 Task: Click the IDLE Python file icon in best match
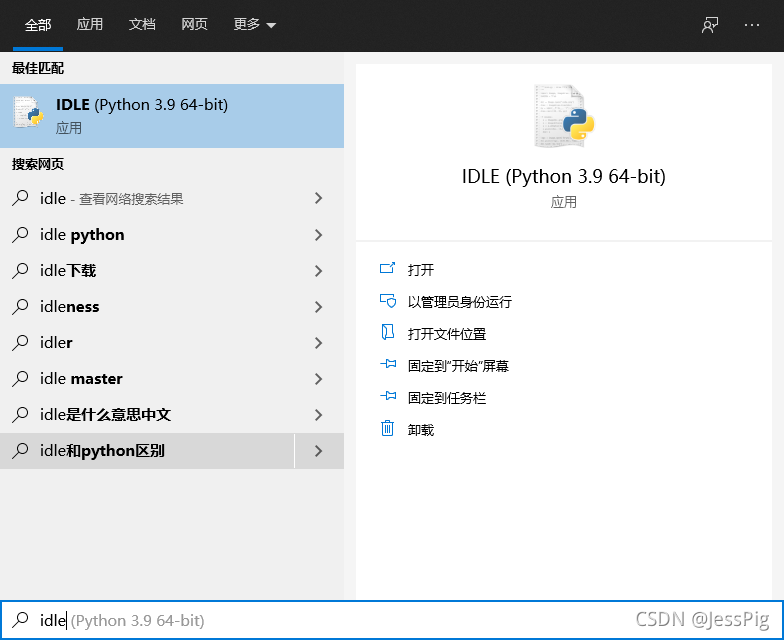pos(28,112)
